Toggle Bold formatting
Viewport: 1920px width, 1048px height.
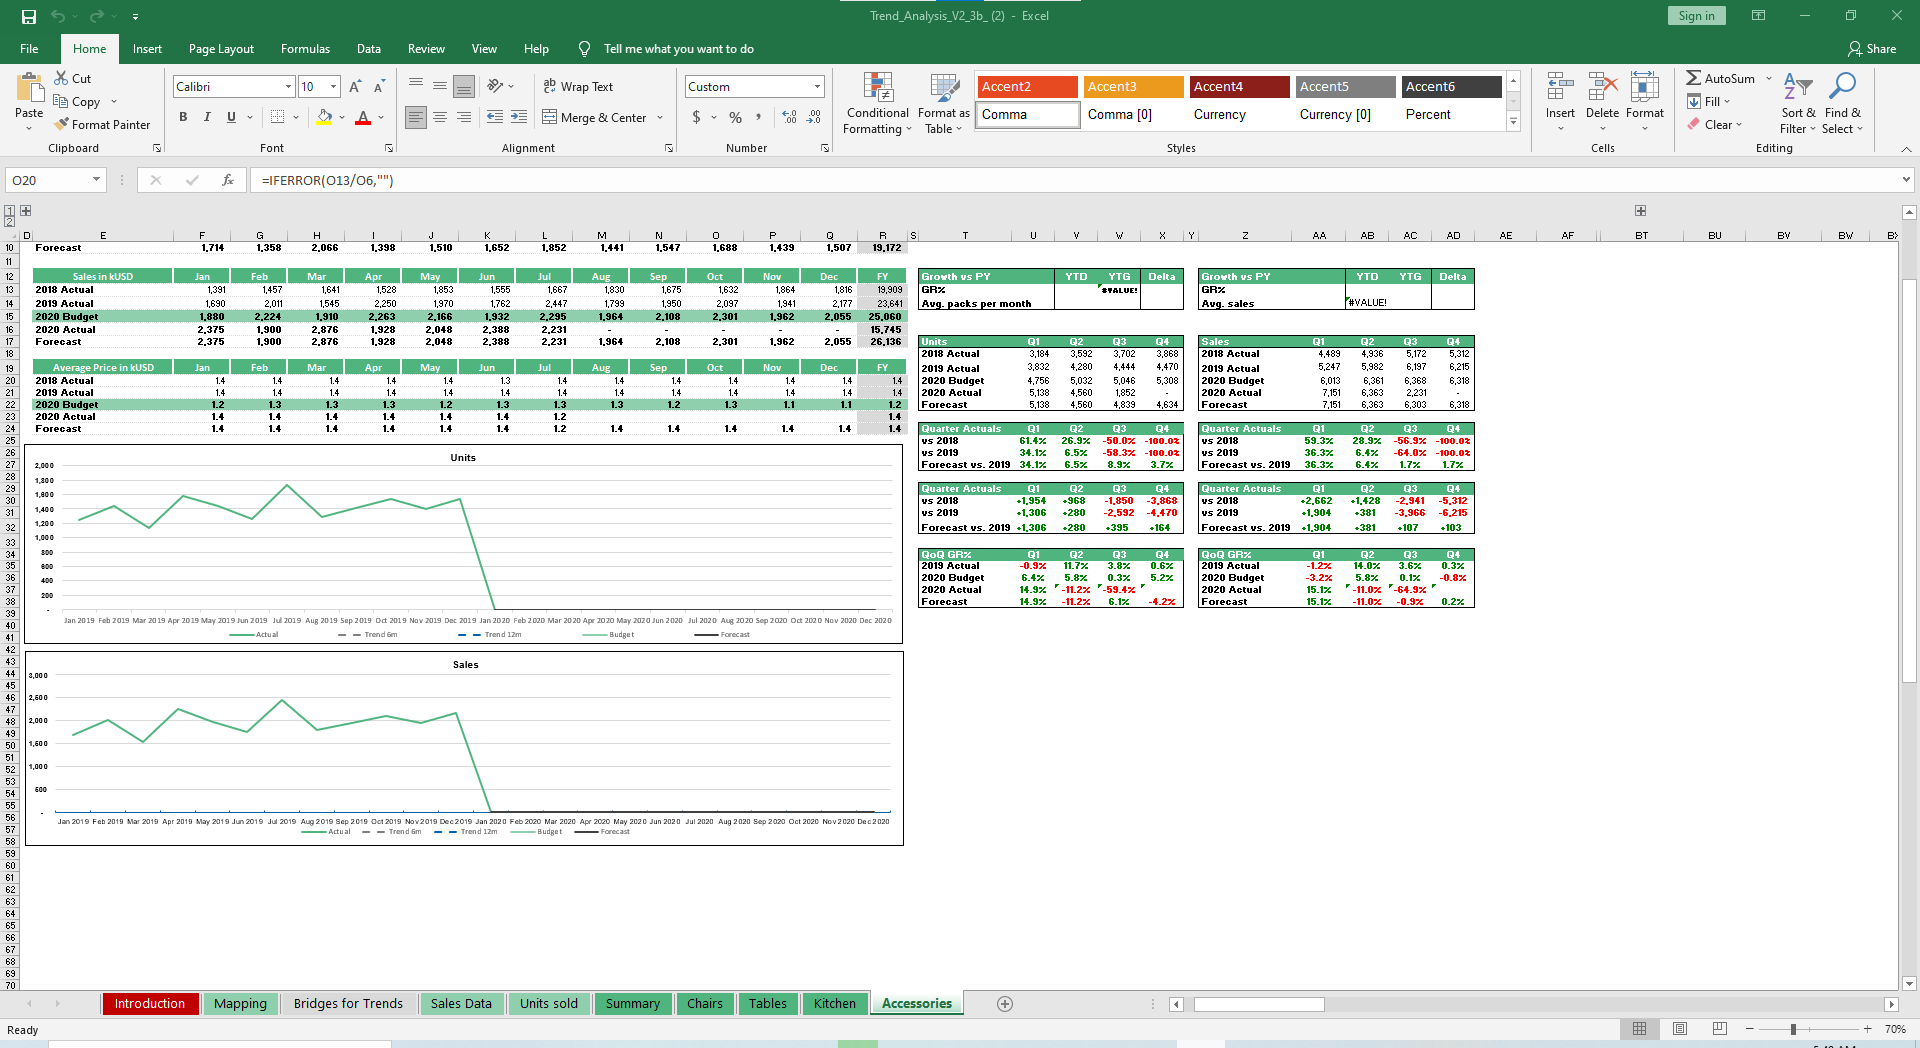coord(183,118)
